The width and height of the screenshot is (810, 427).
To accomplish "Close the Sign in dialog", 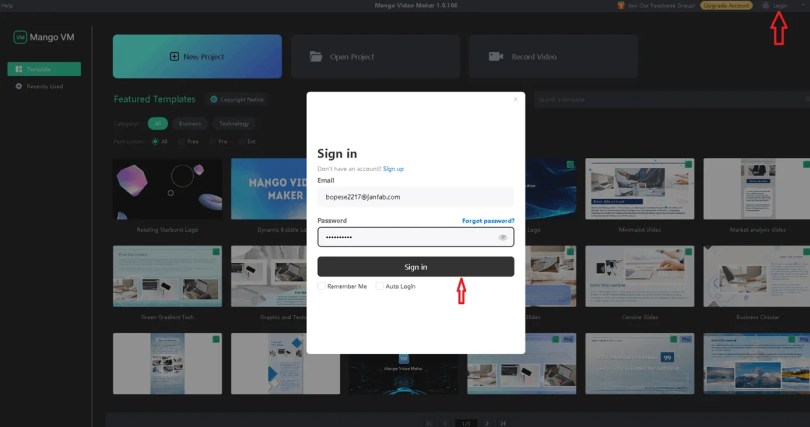I will tap(516, 99).
